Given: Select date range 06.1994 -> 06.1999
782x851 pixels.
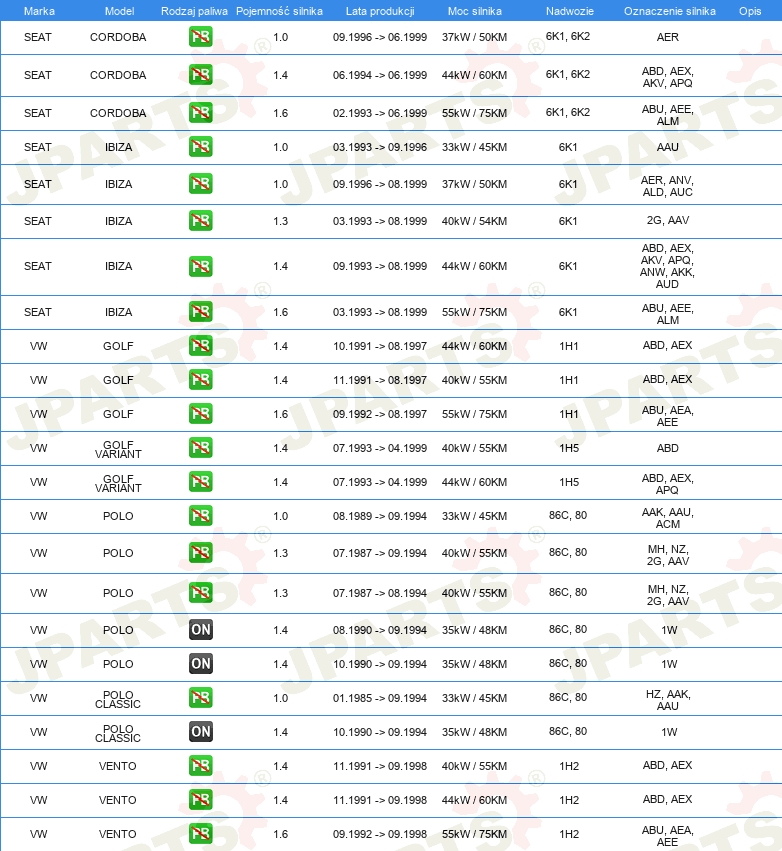Looking at the screenshot, I should click(x=380, y=75).
